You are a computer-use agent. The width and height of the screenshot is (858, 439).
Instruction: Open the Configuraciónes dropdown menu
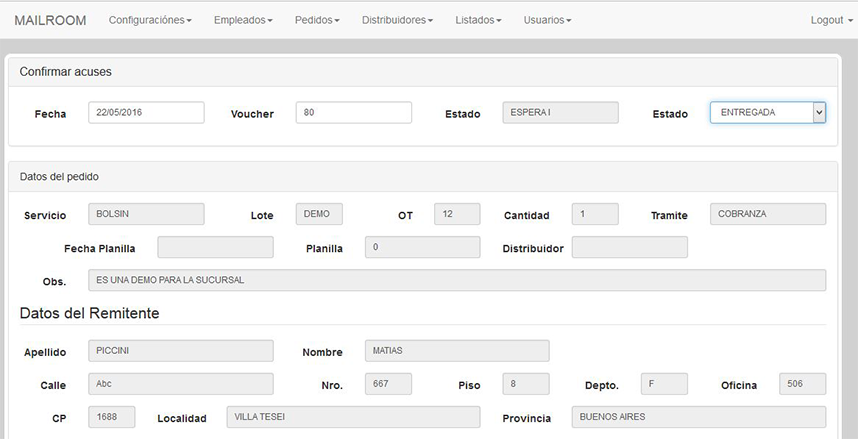pyautogui.click(x=149, y=20)
